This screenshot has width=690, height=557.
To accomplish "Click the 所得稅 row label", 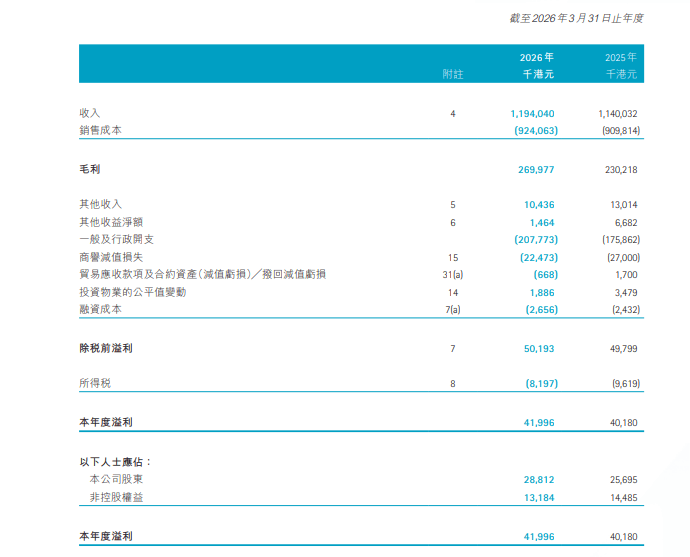I will (x=95, y=383).
